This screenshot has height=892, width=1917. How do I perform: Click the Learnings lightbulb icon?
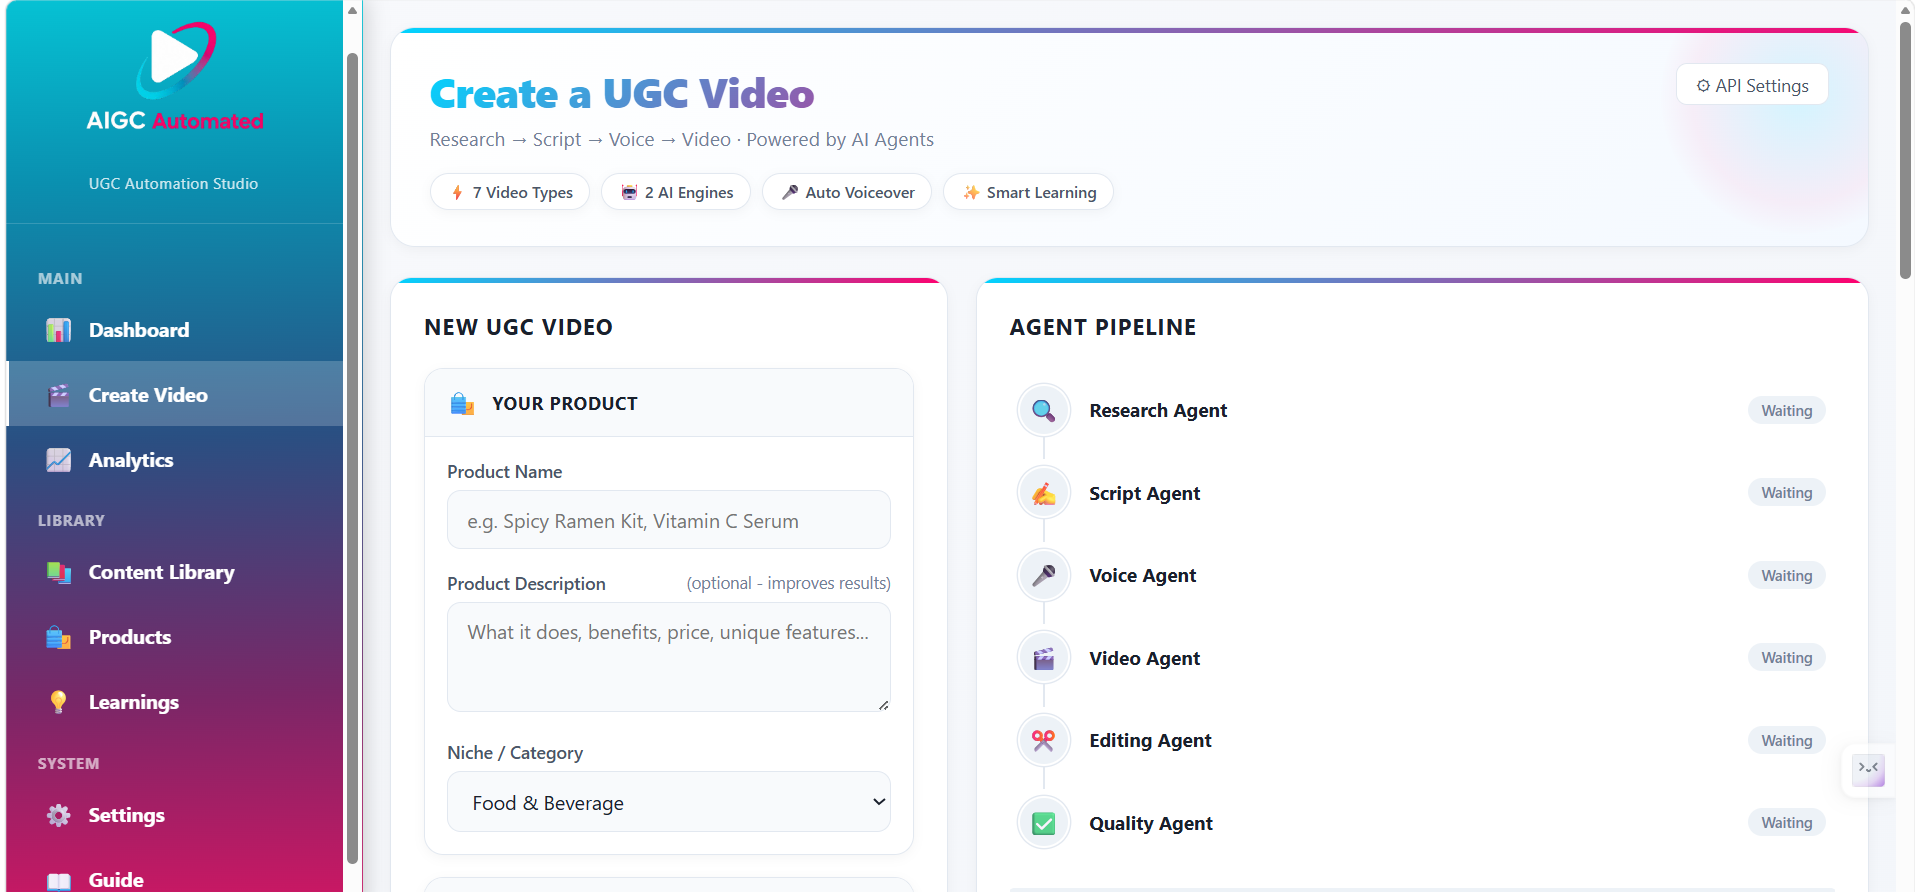tap(59, 702)
